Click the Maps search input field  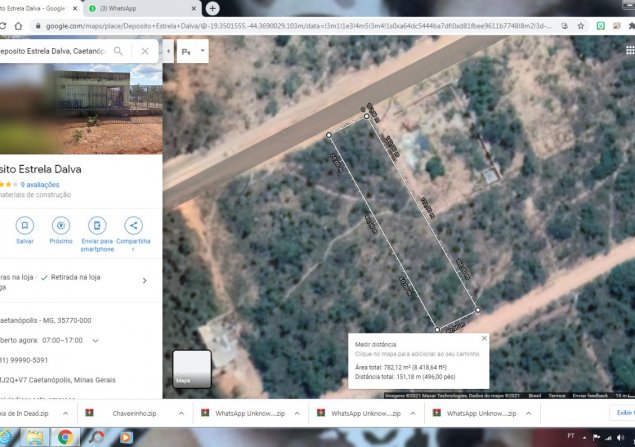(55, 50)
